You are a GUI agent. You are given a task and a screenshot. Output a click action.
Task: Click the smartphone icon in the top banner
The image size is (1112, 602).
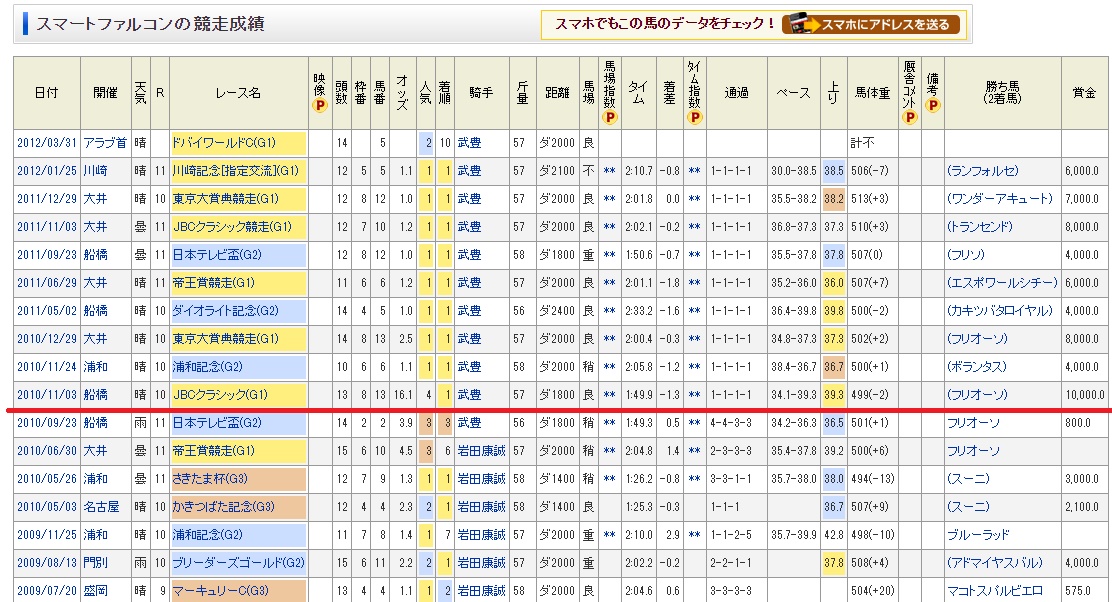point(796,24)
